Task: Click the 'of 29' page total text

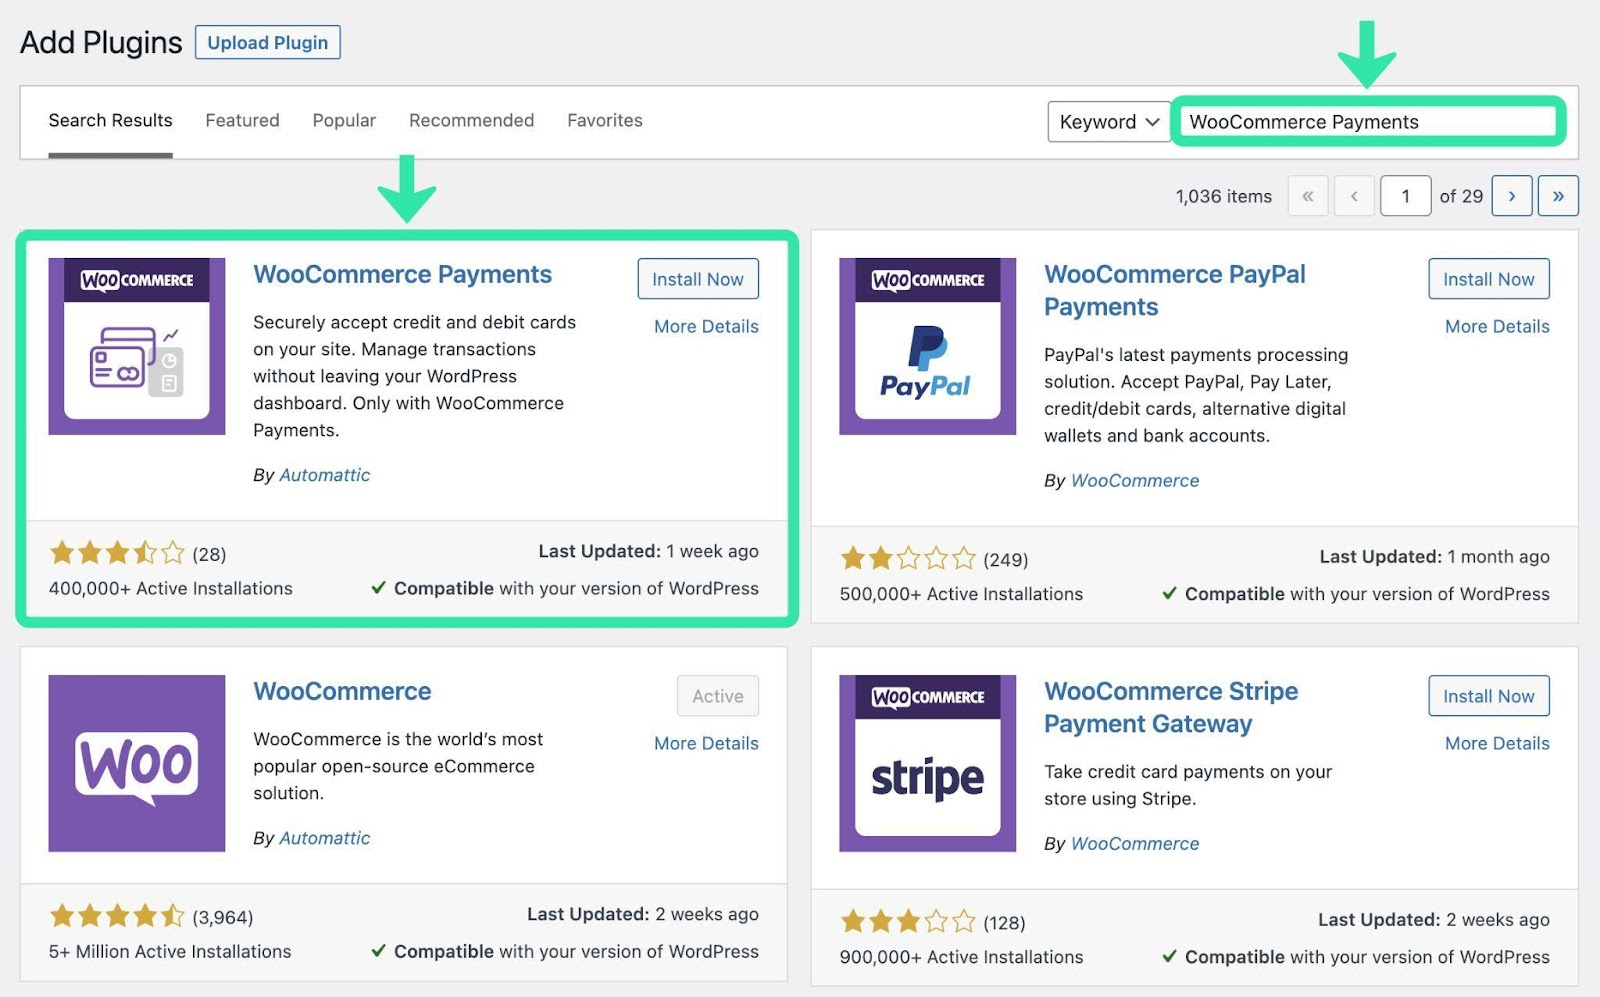Action: [1461, 196]
